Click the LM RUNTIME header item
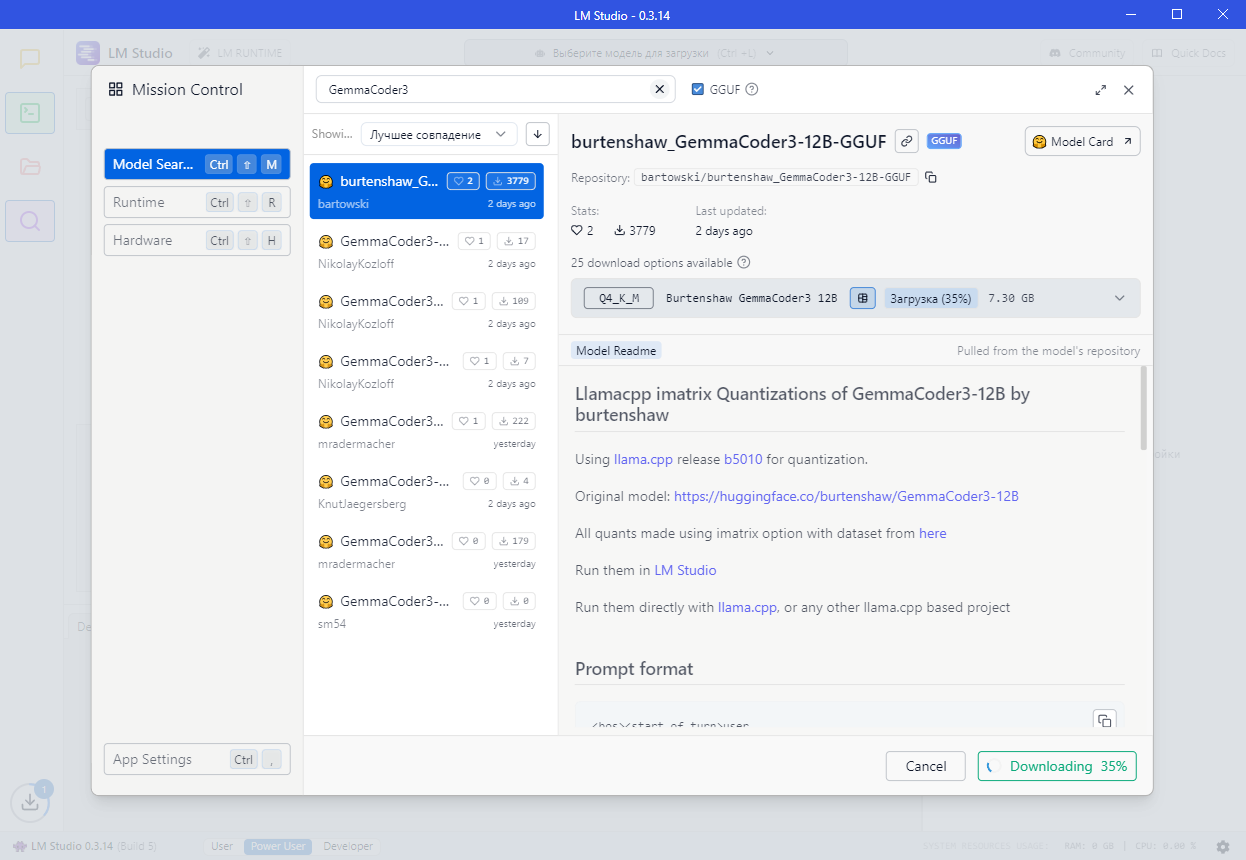The width and height of the screenshot is (1246, 860). click(240, 53)
